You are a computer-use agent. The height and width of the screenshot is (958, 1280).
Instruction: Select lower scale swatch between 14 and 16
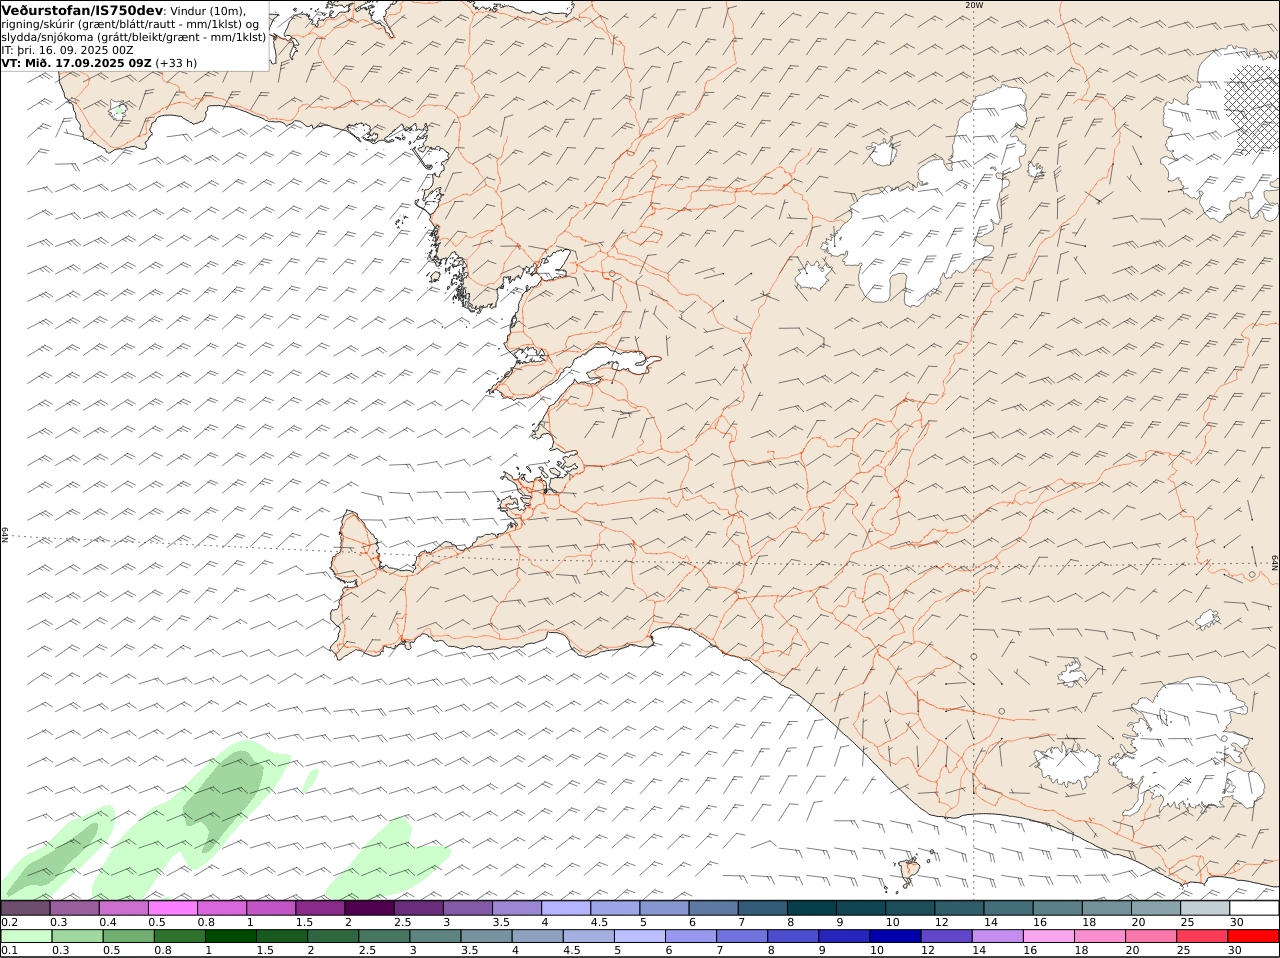[996, 936]
